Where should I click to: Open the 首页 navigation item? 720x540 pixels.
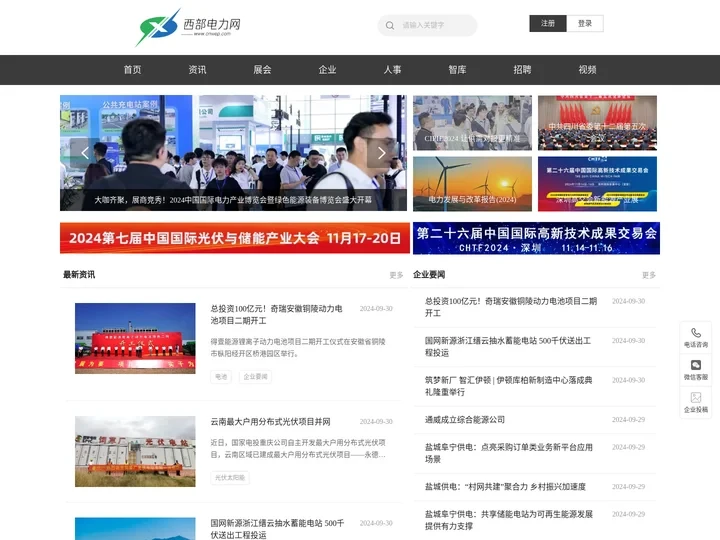[x=132, y=70]
